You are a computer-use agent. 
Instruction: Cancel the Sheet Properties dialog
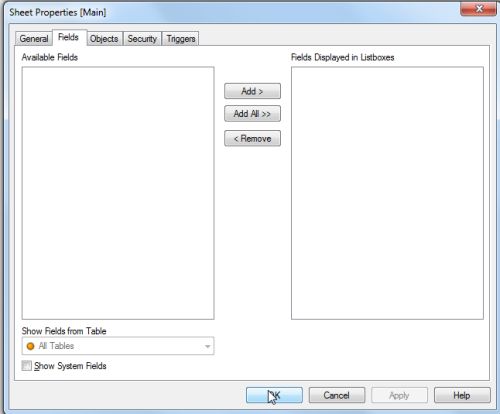coord(337,395)
